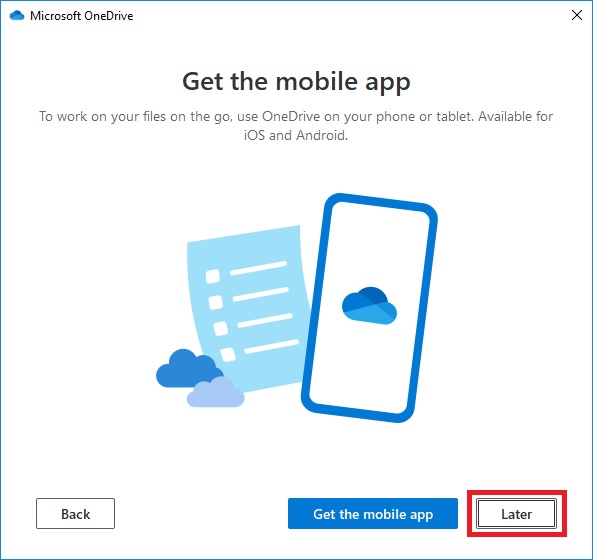Click the OneDrive cloud logo on the phone illustration
Screen dimensions: 593x560
click(369, 306)
